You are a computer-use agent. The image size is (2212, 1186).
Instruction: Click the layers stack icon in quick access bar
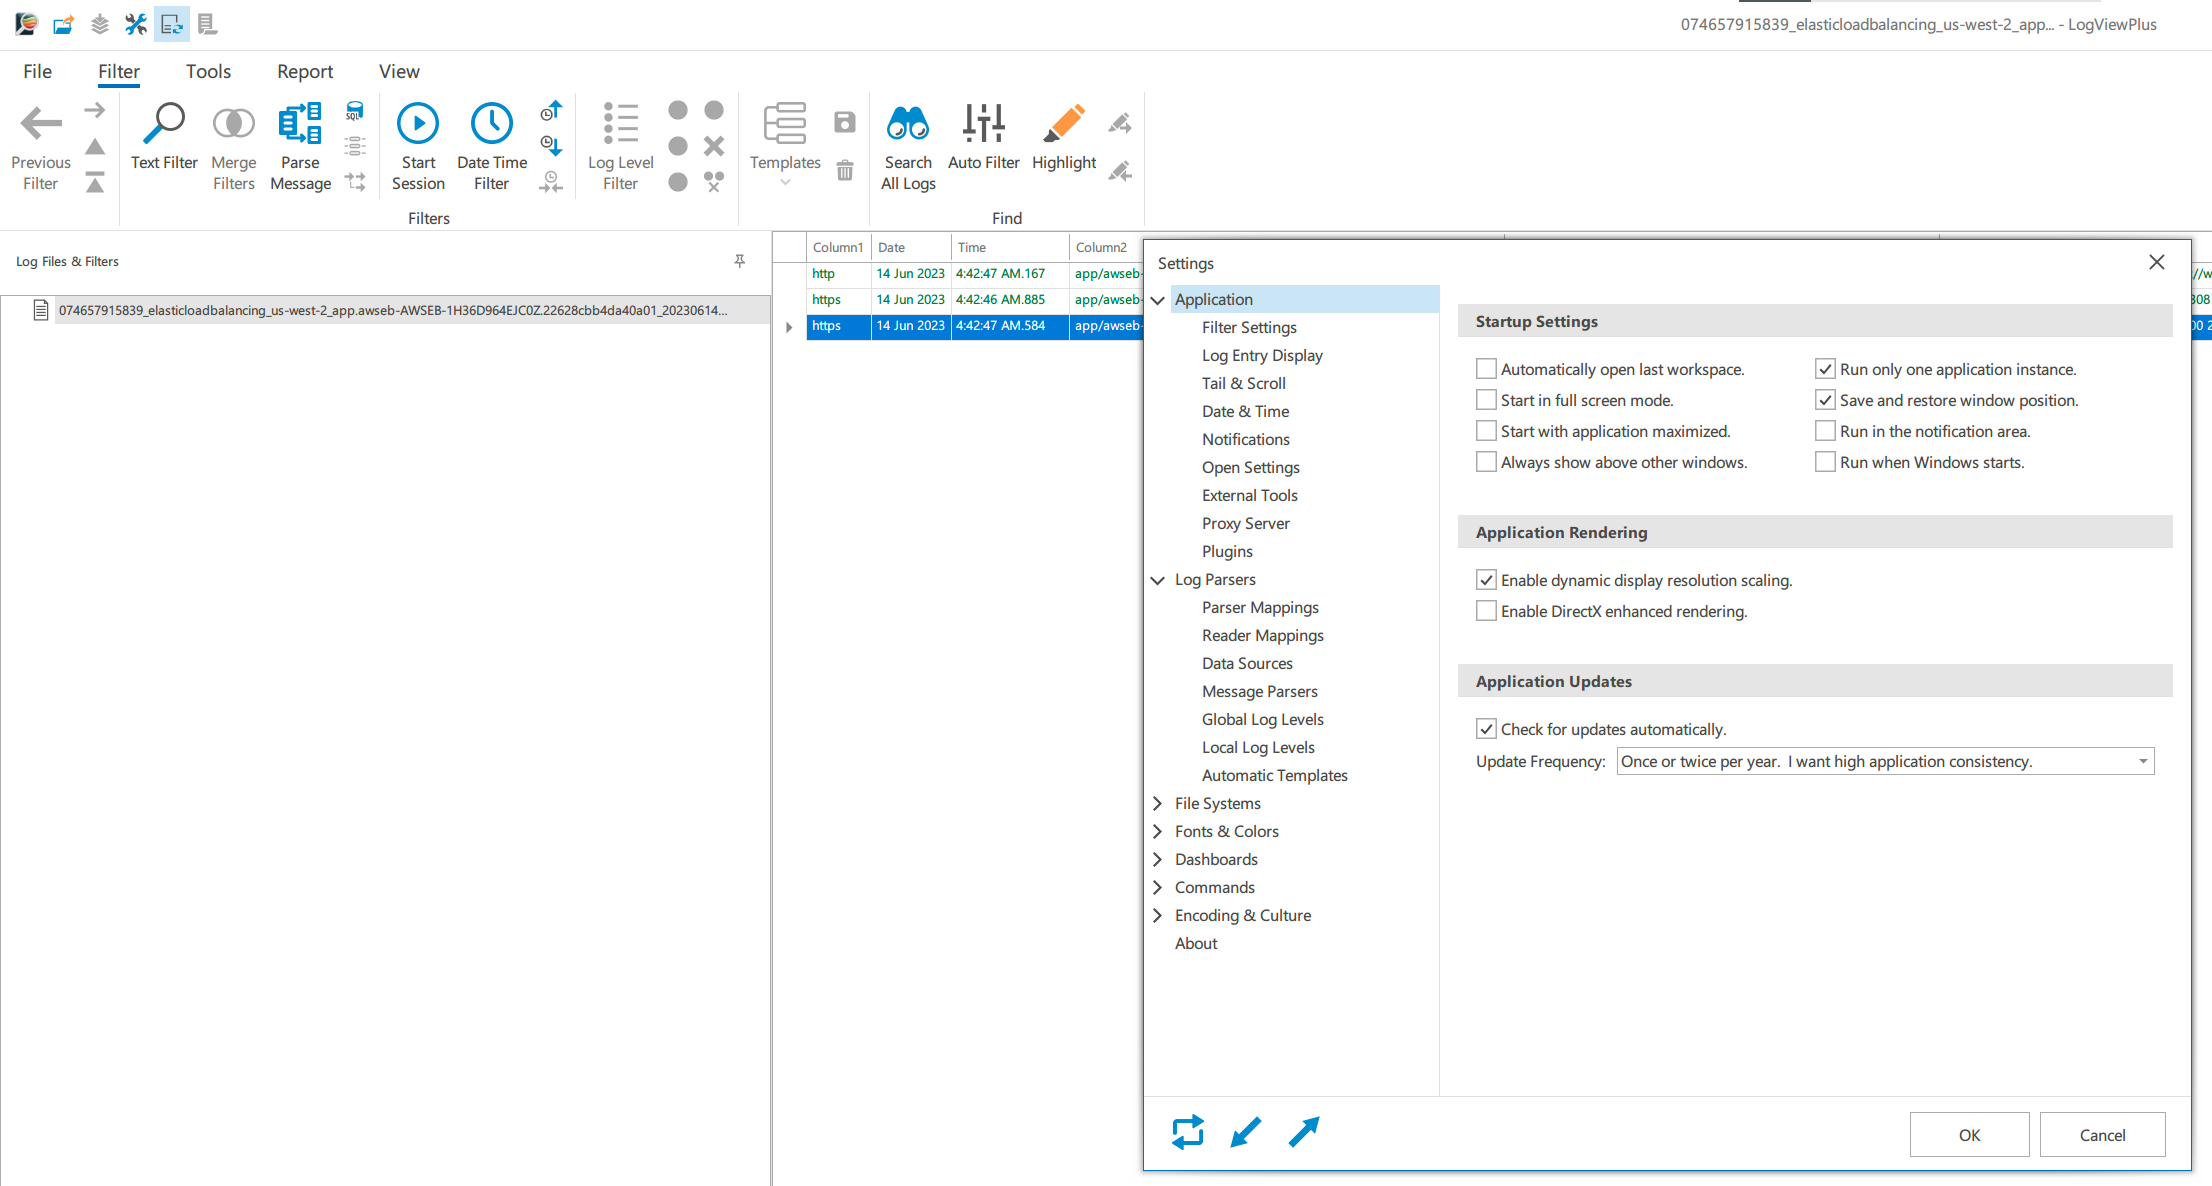click(100, 24)
